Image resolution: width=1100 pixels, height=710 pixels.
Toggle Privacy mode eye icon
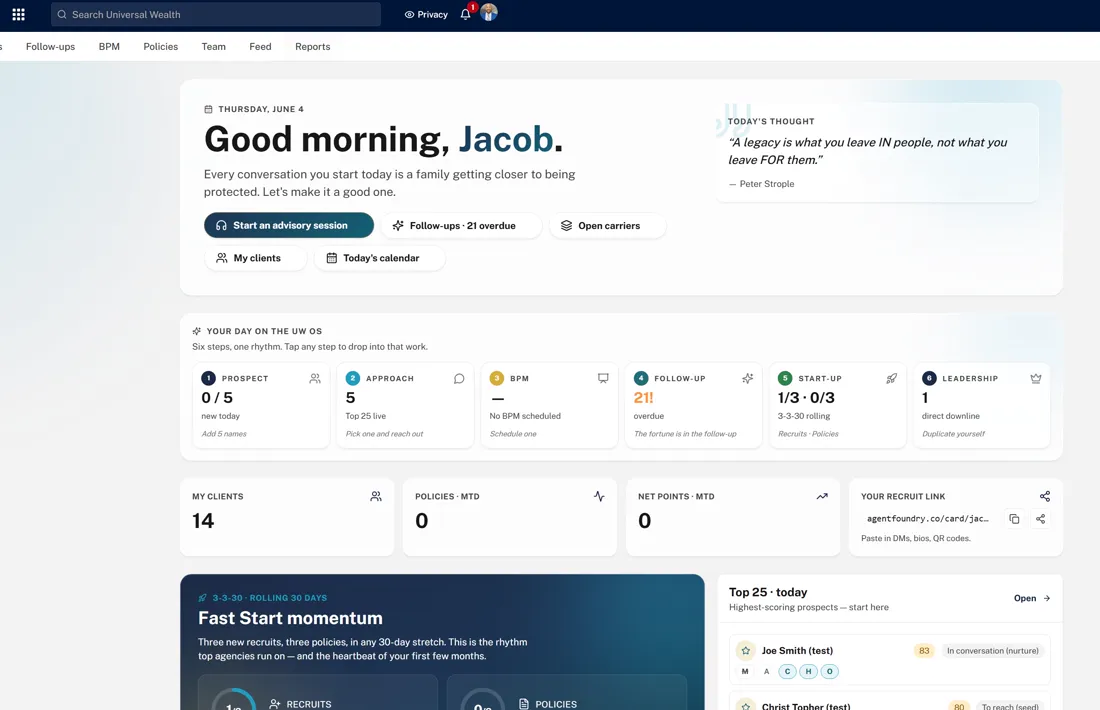[x=410, y=14]
